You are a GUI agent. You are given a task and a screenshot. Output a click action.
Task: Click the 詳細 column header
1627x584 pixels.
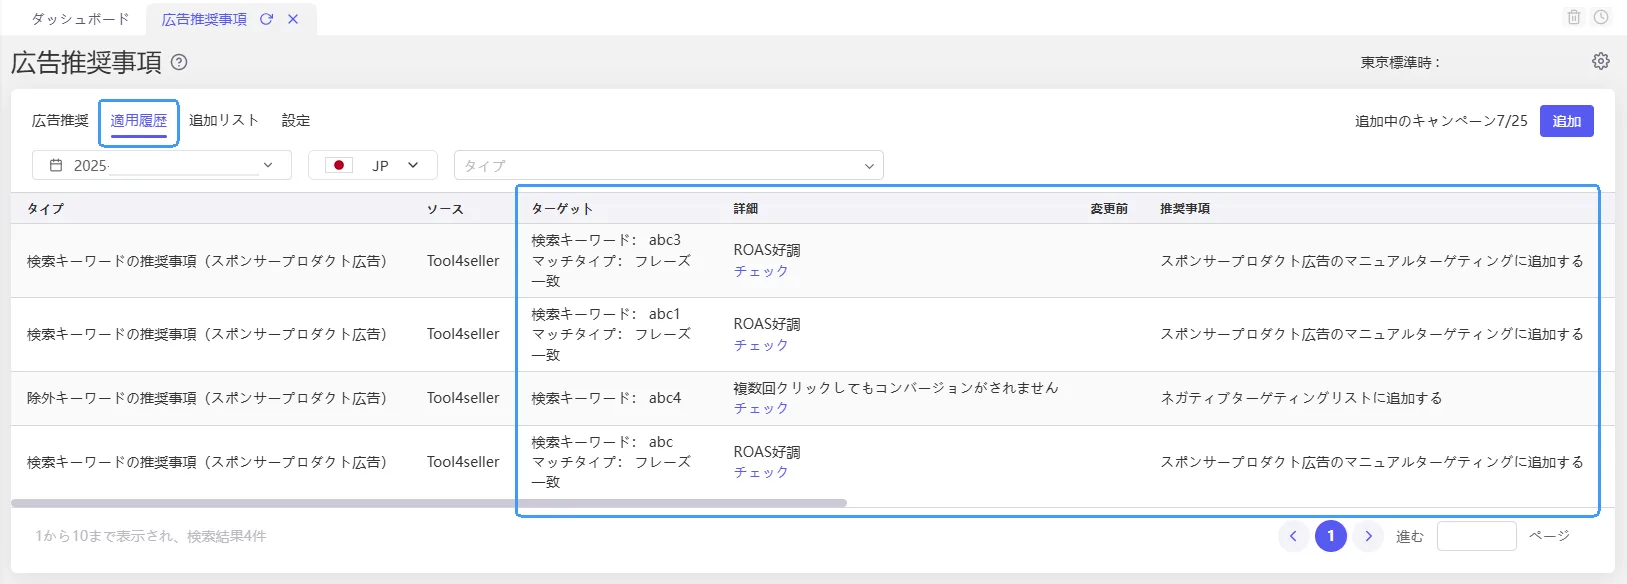[x=746, y=209]
